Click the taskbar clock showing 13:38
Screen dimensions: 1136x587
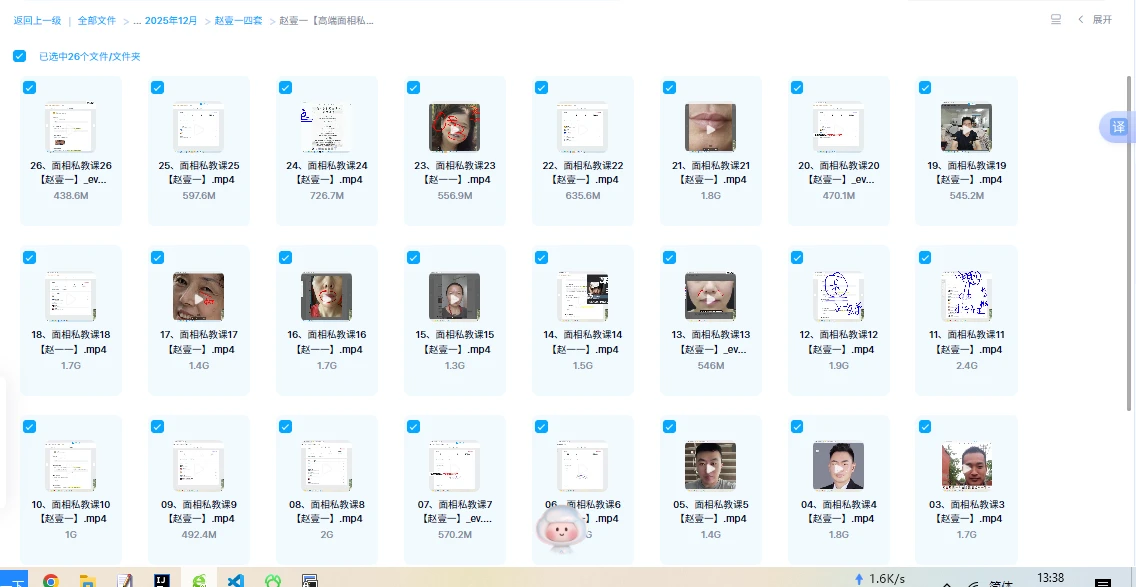pos(1051,577)
